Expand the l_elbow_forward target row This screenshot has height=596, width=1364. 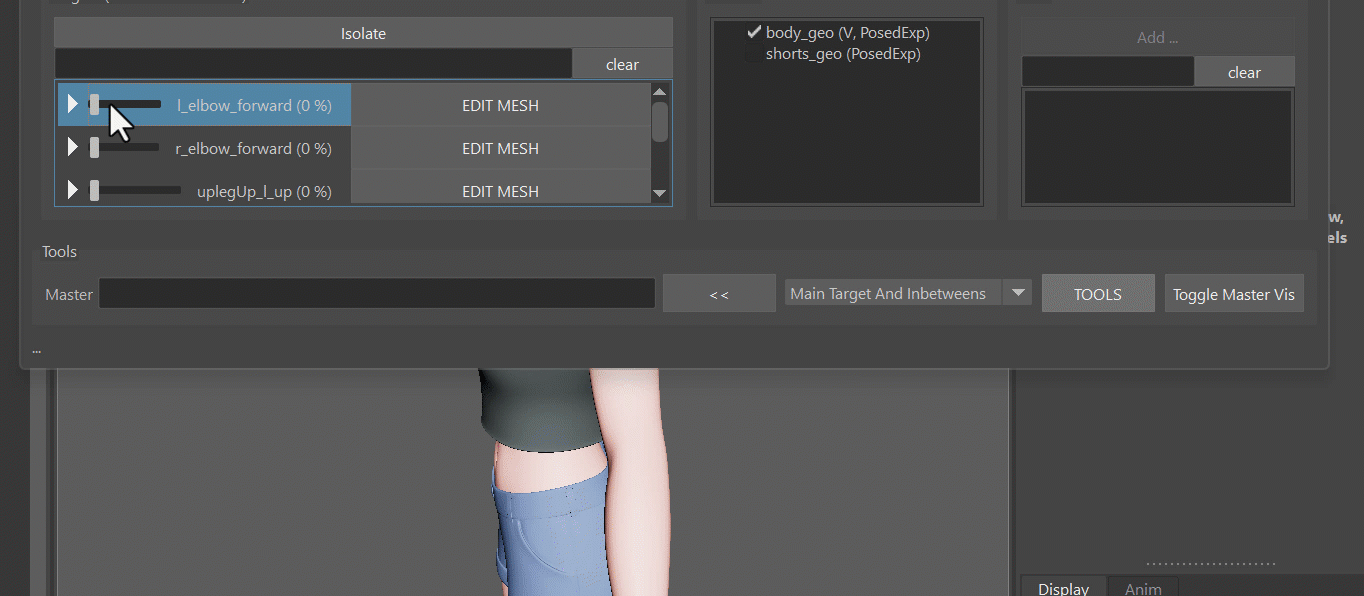coord(72,104)
